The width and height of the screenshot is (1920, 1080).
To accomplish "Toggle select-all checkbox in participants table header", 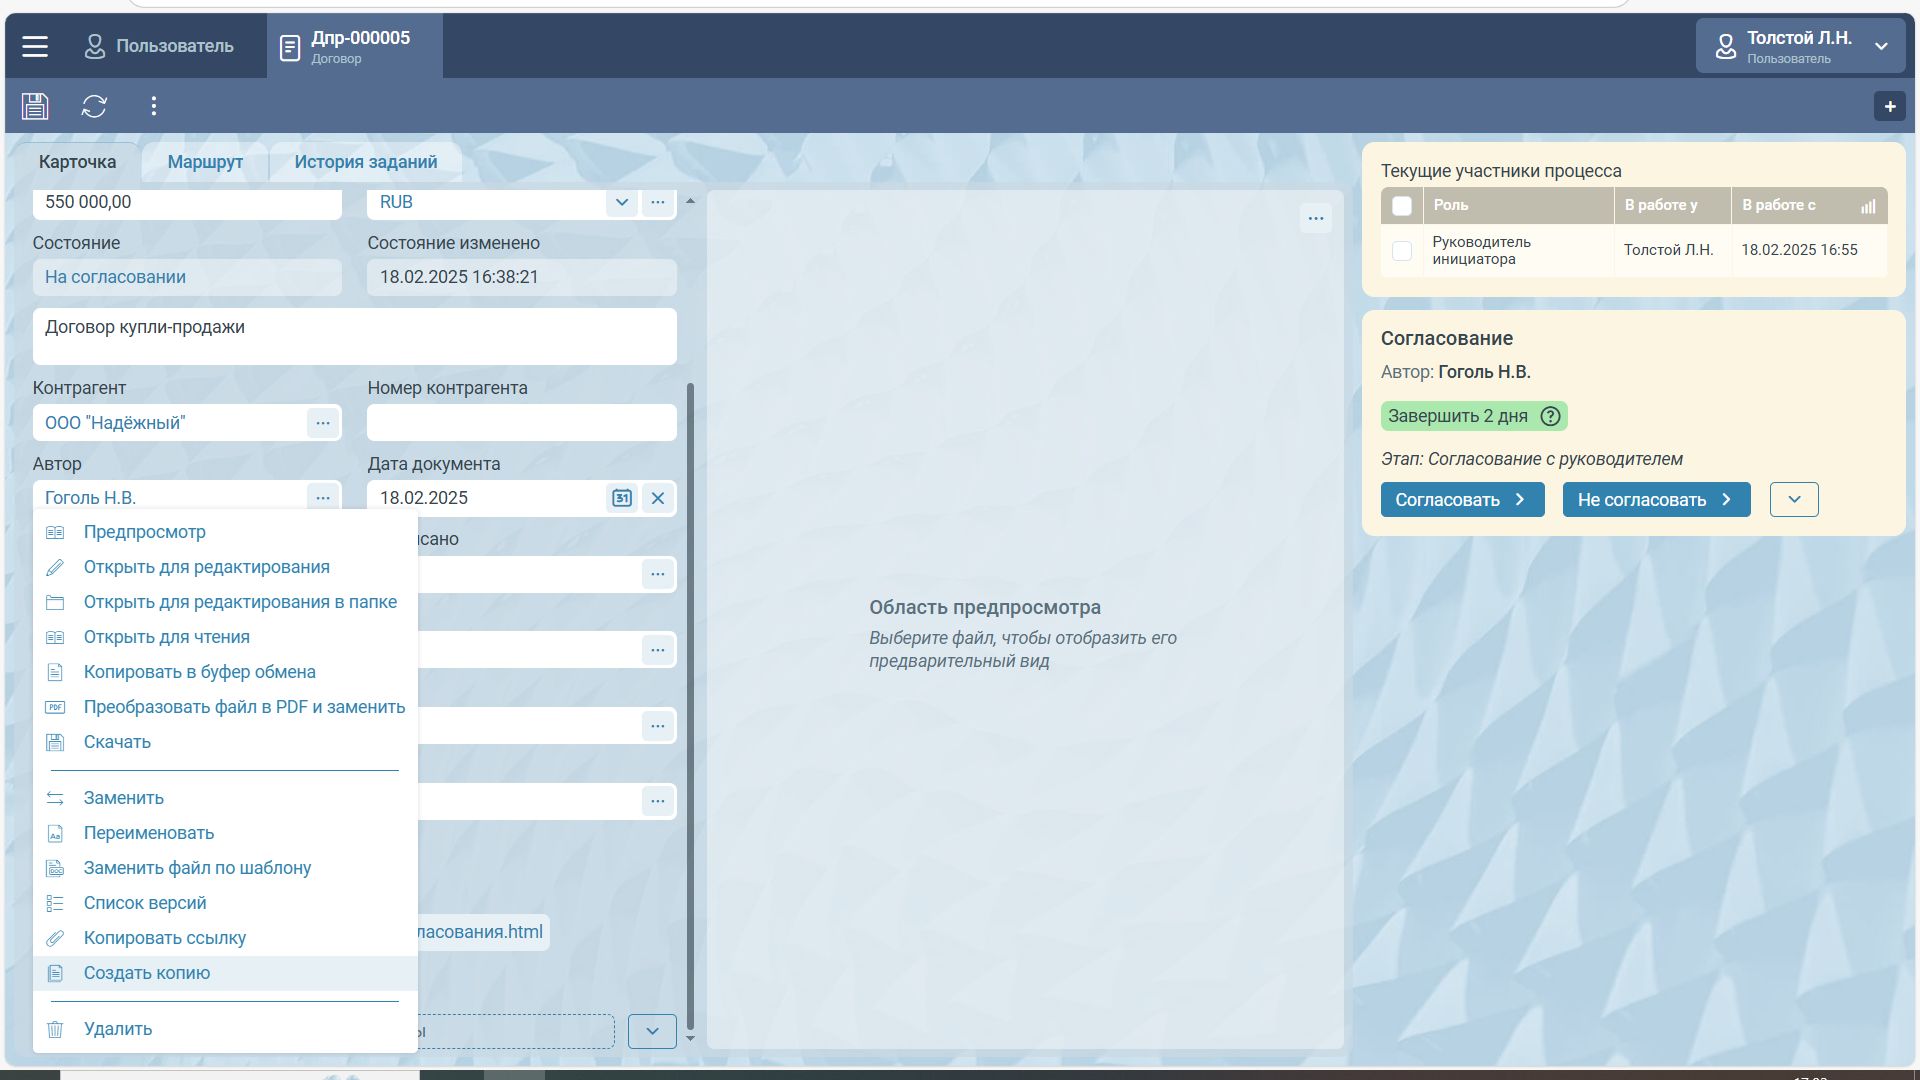I will tap(1401, 206).
